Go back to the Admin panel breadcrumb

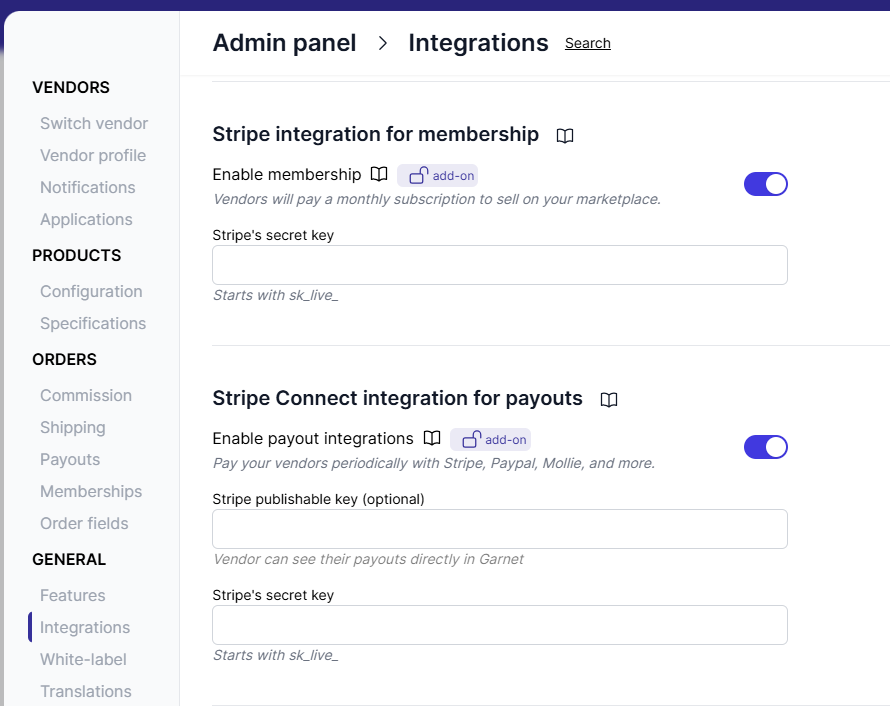(284, 43)
